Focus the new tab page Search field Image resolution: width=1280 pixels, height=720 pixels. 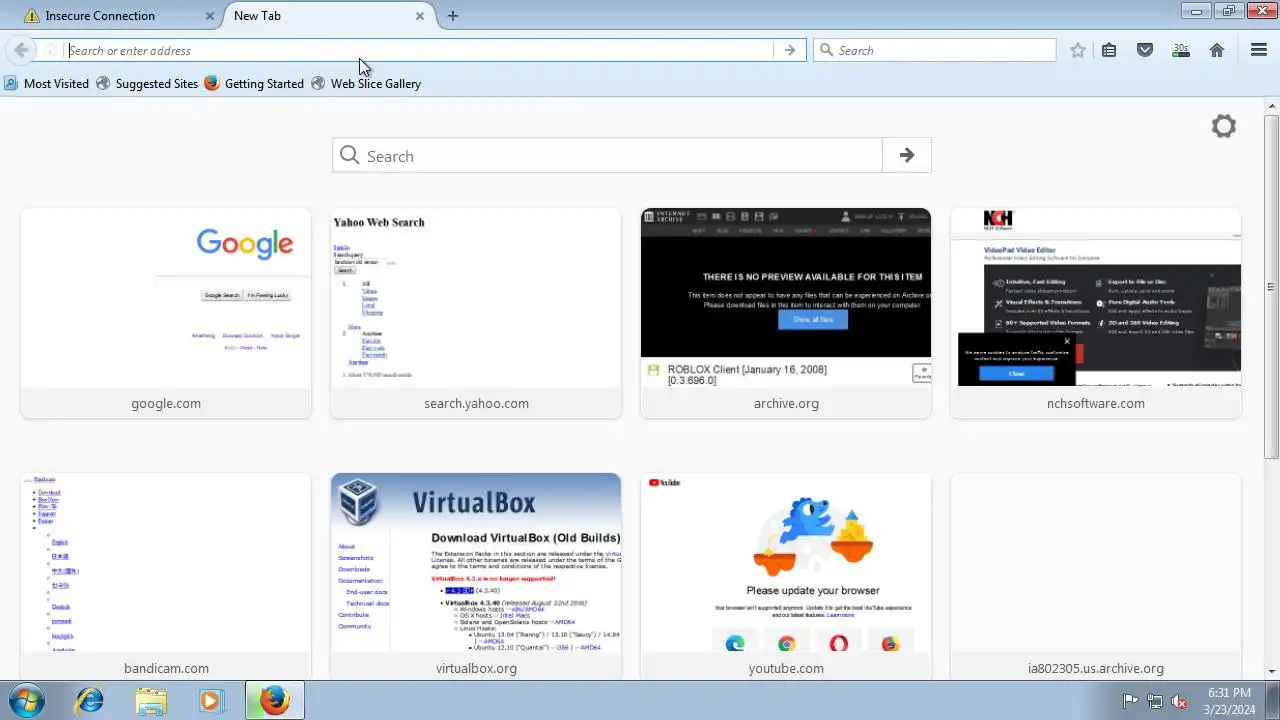click(608, 155)
